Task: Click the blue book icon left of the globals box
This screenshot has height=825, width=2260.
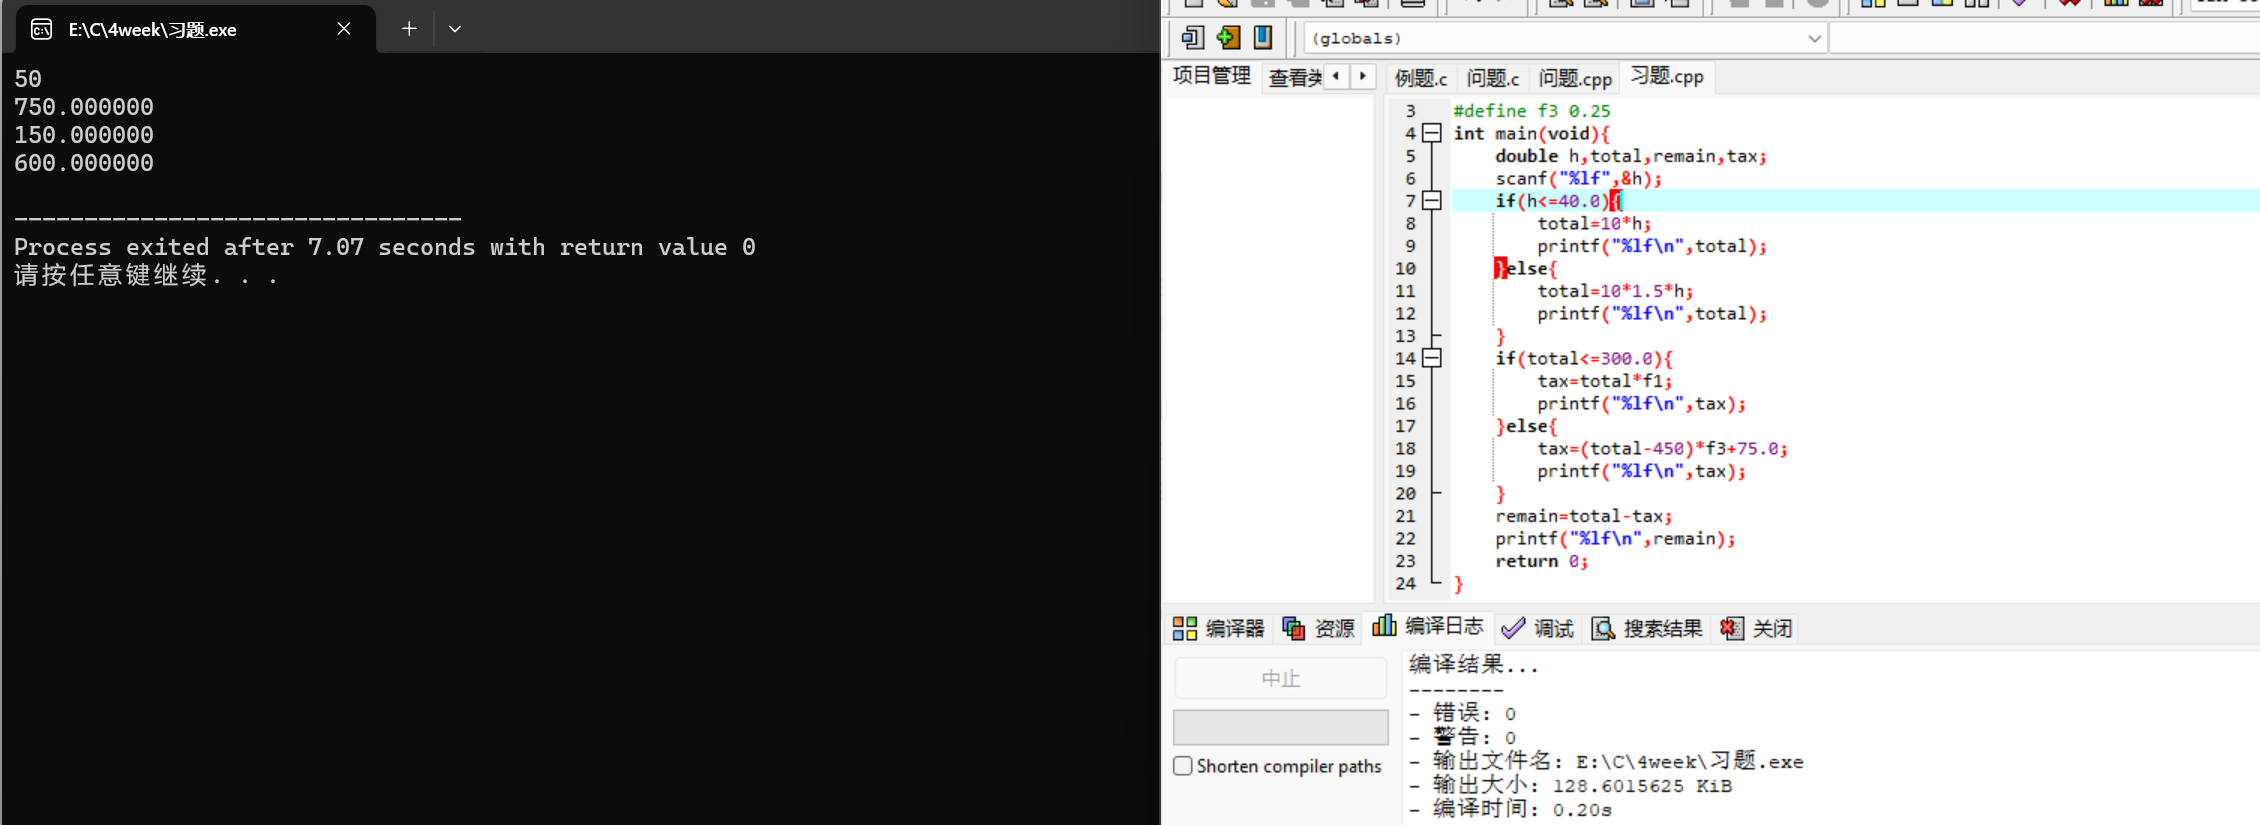Action: [1263, 38]
